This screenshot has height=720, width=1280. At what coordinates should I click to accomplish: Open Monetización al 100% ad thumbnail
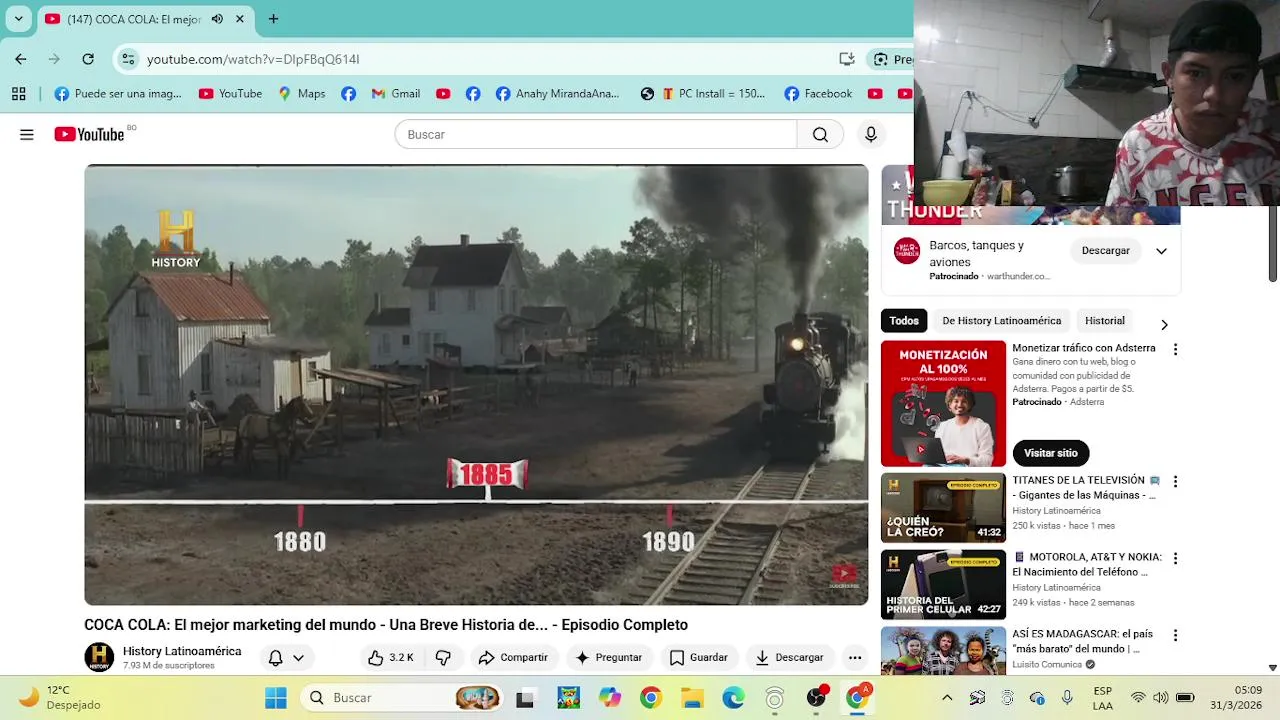(943, 403)
